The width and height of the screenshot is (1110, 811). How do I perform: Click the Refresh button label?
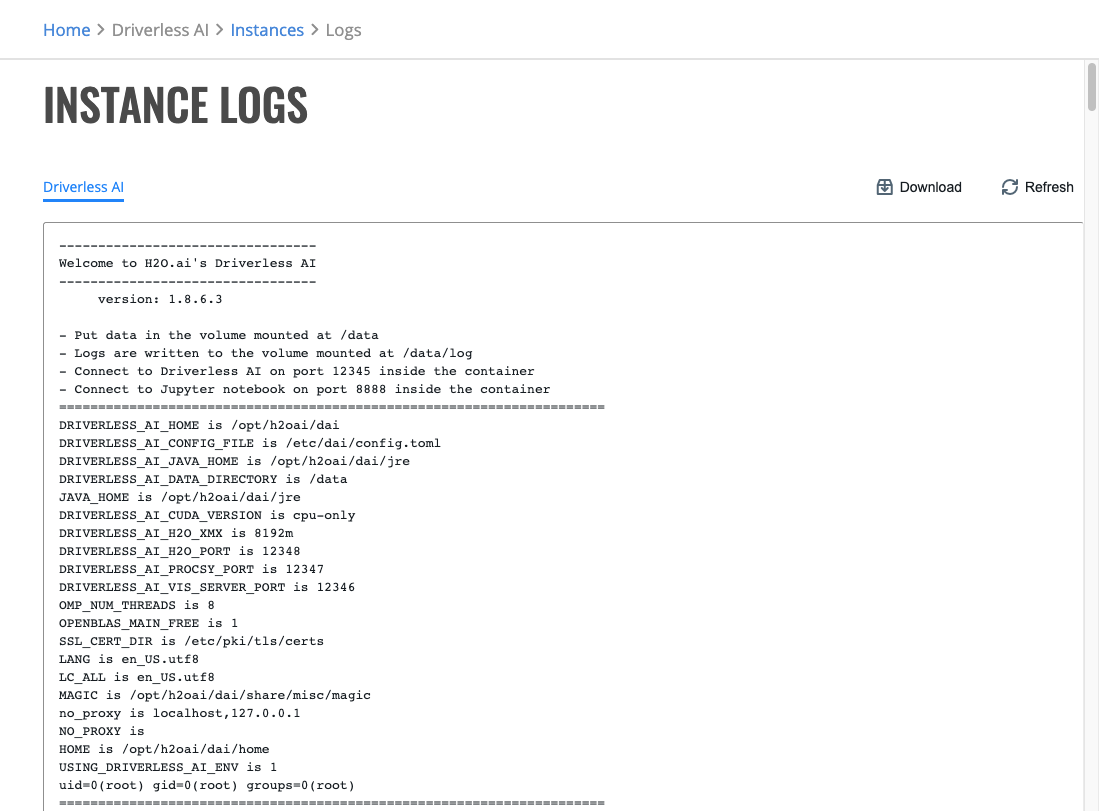click(1049, 187)
